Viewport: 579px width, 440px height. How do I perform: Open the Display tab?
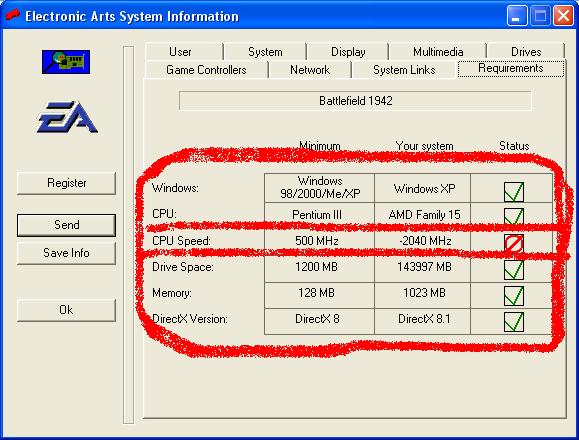point(348,52)
